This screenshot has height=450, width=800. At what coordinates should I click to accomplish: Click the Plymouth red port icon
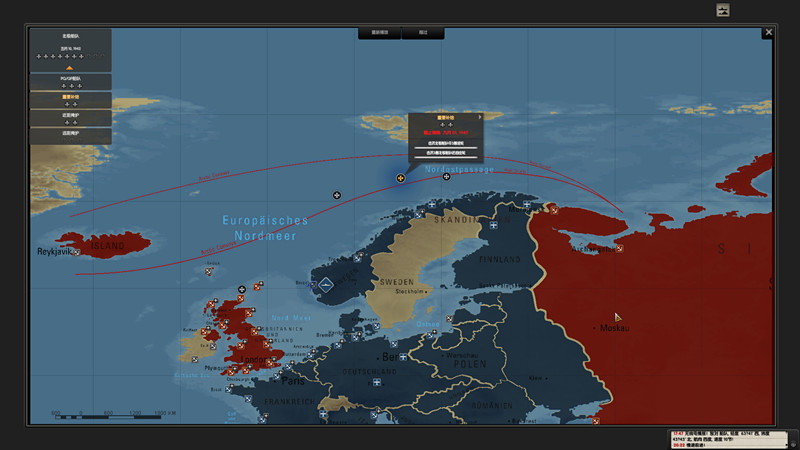[231, 372]
